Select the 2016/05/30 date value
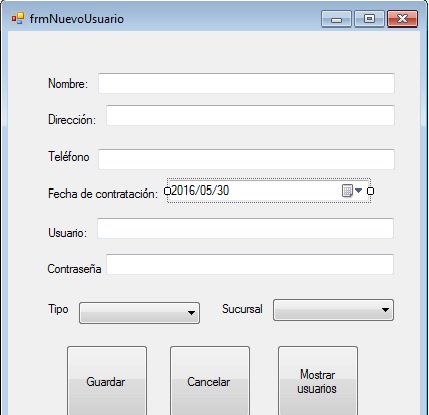Screen dimensions: 429x415 [200, 190]
